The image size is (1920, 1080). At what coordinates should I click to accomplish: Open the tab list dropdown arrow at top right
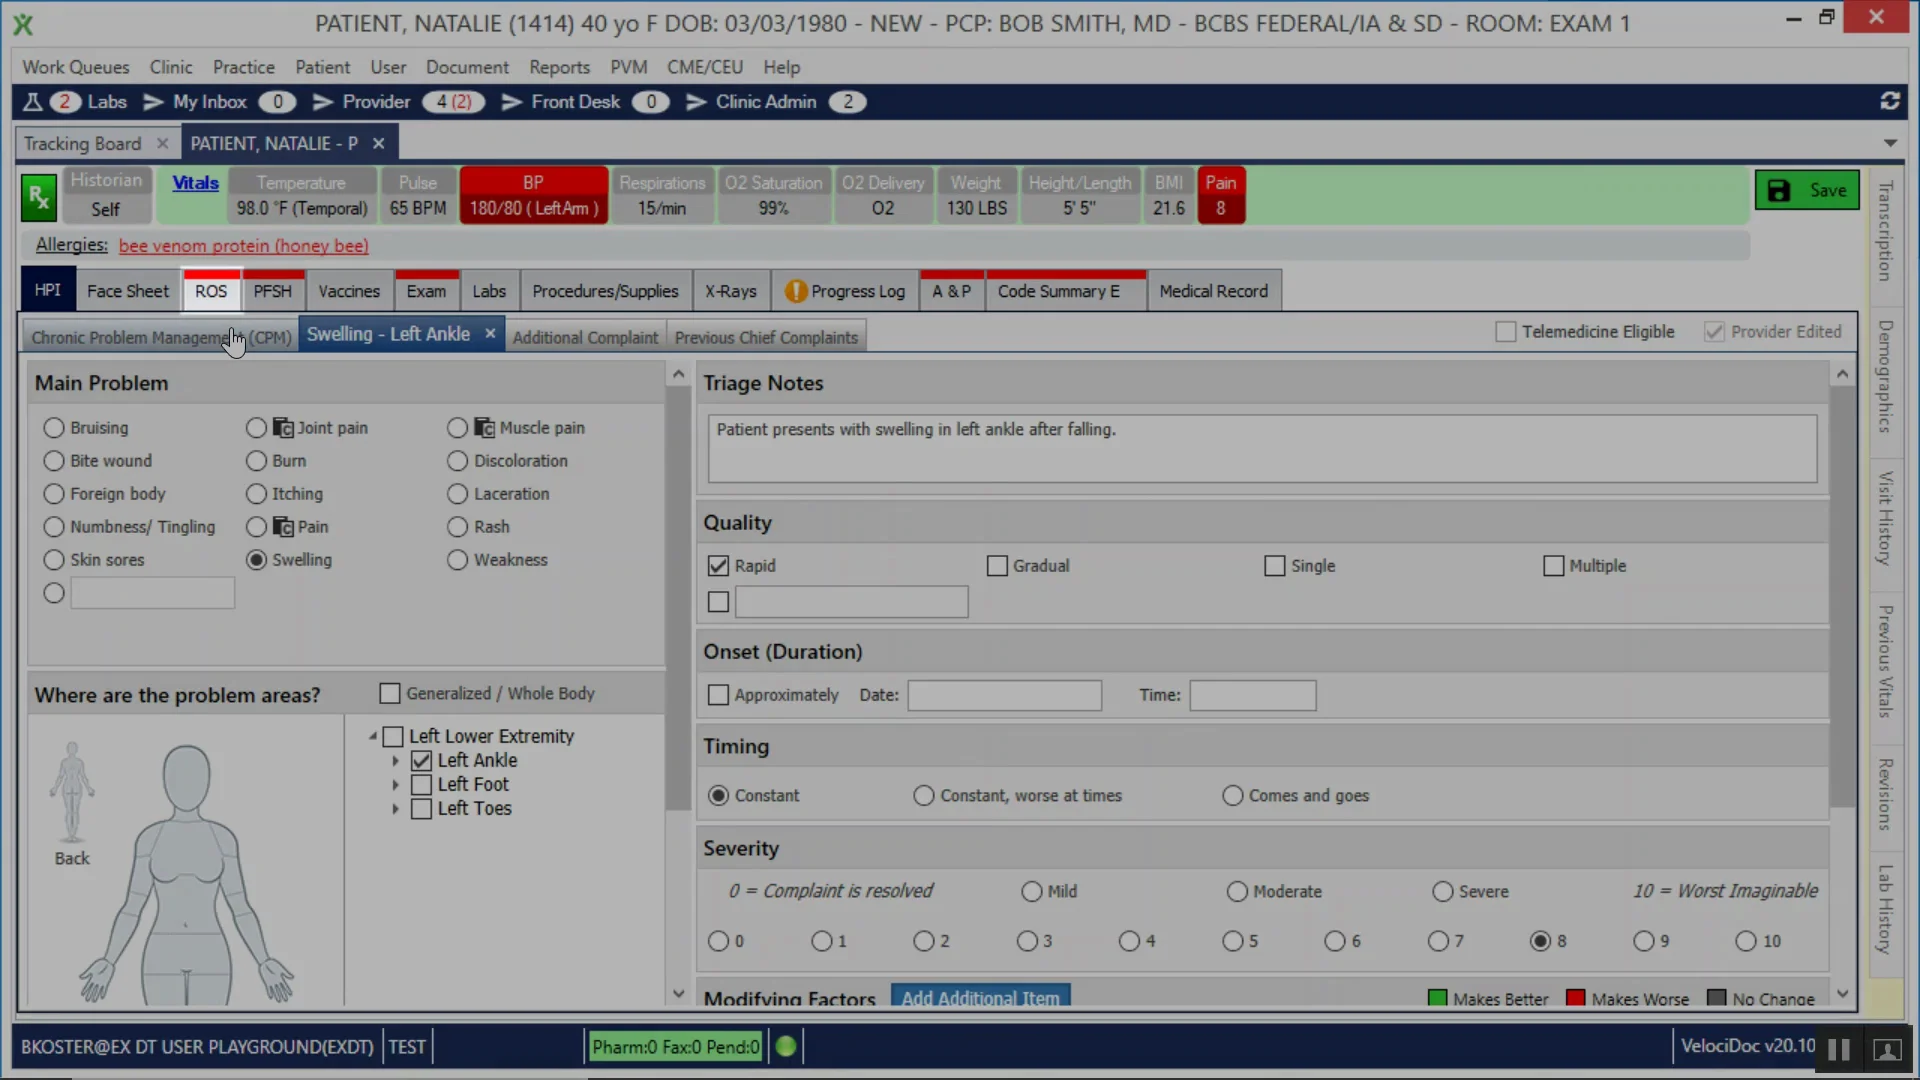point(1891,143)
